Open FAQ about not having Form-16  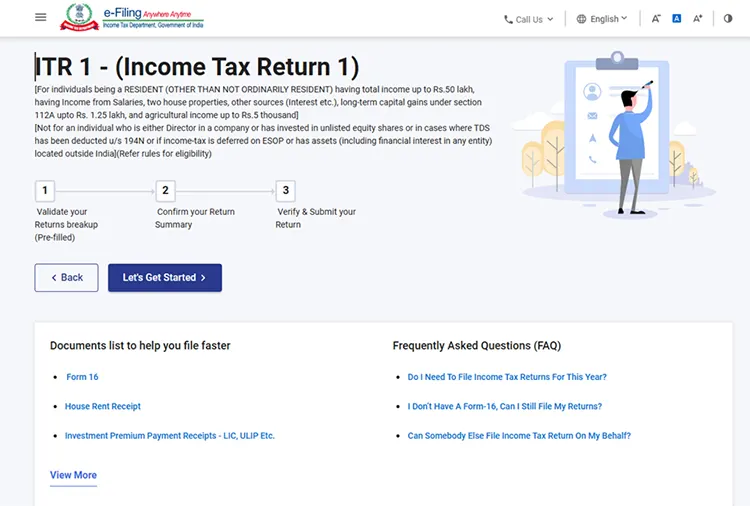click(x=505, y=406)
